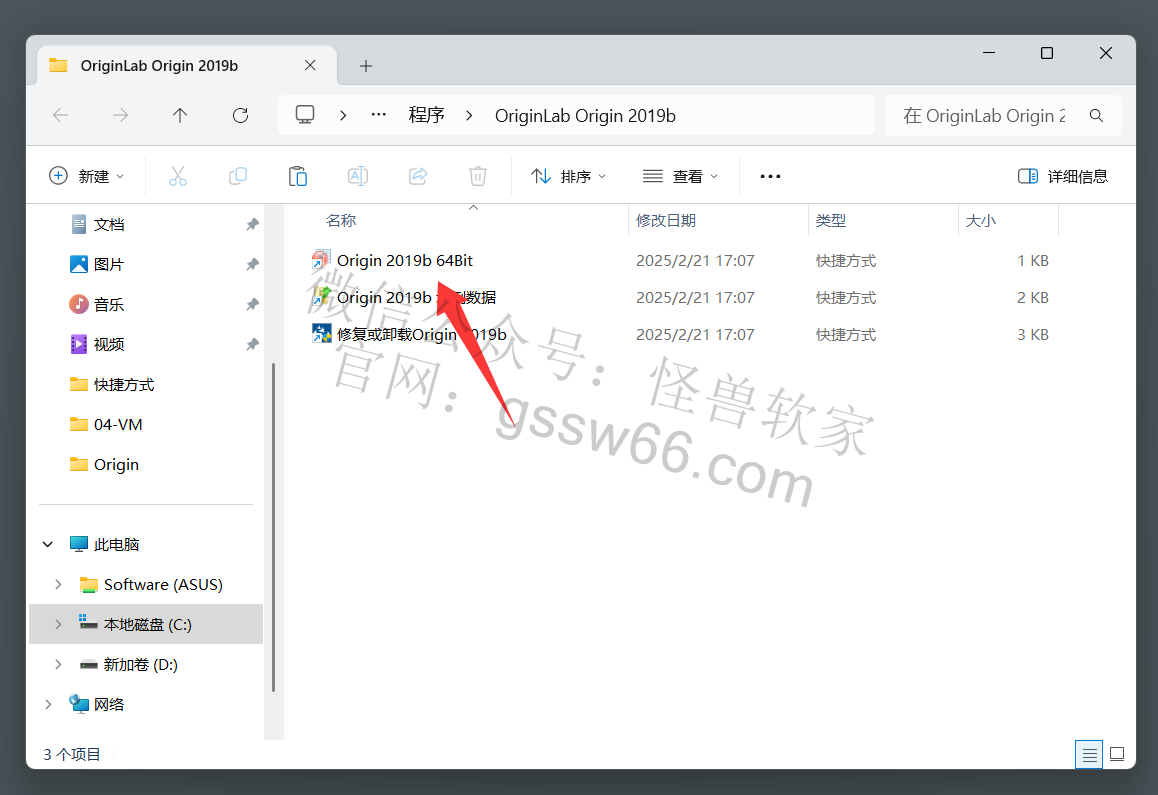This screenshot has height=795, width=1158.
Task: Go forward with the right arrow
Action: (x=120, y=115)
